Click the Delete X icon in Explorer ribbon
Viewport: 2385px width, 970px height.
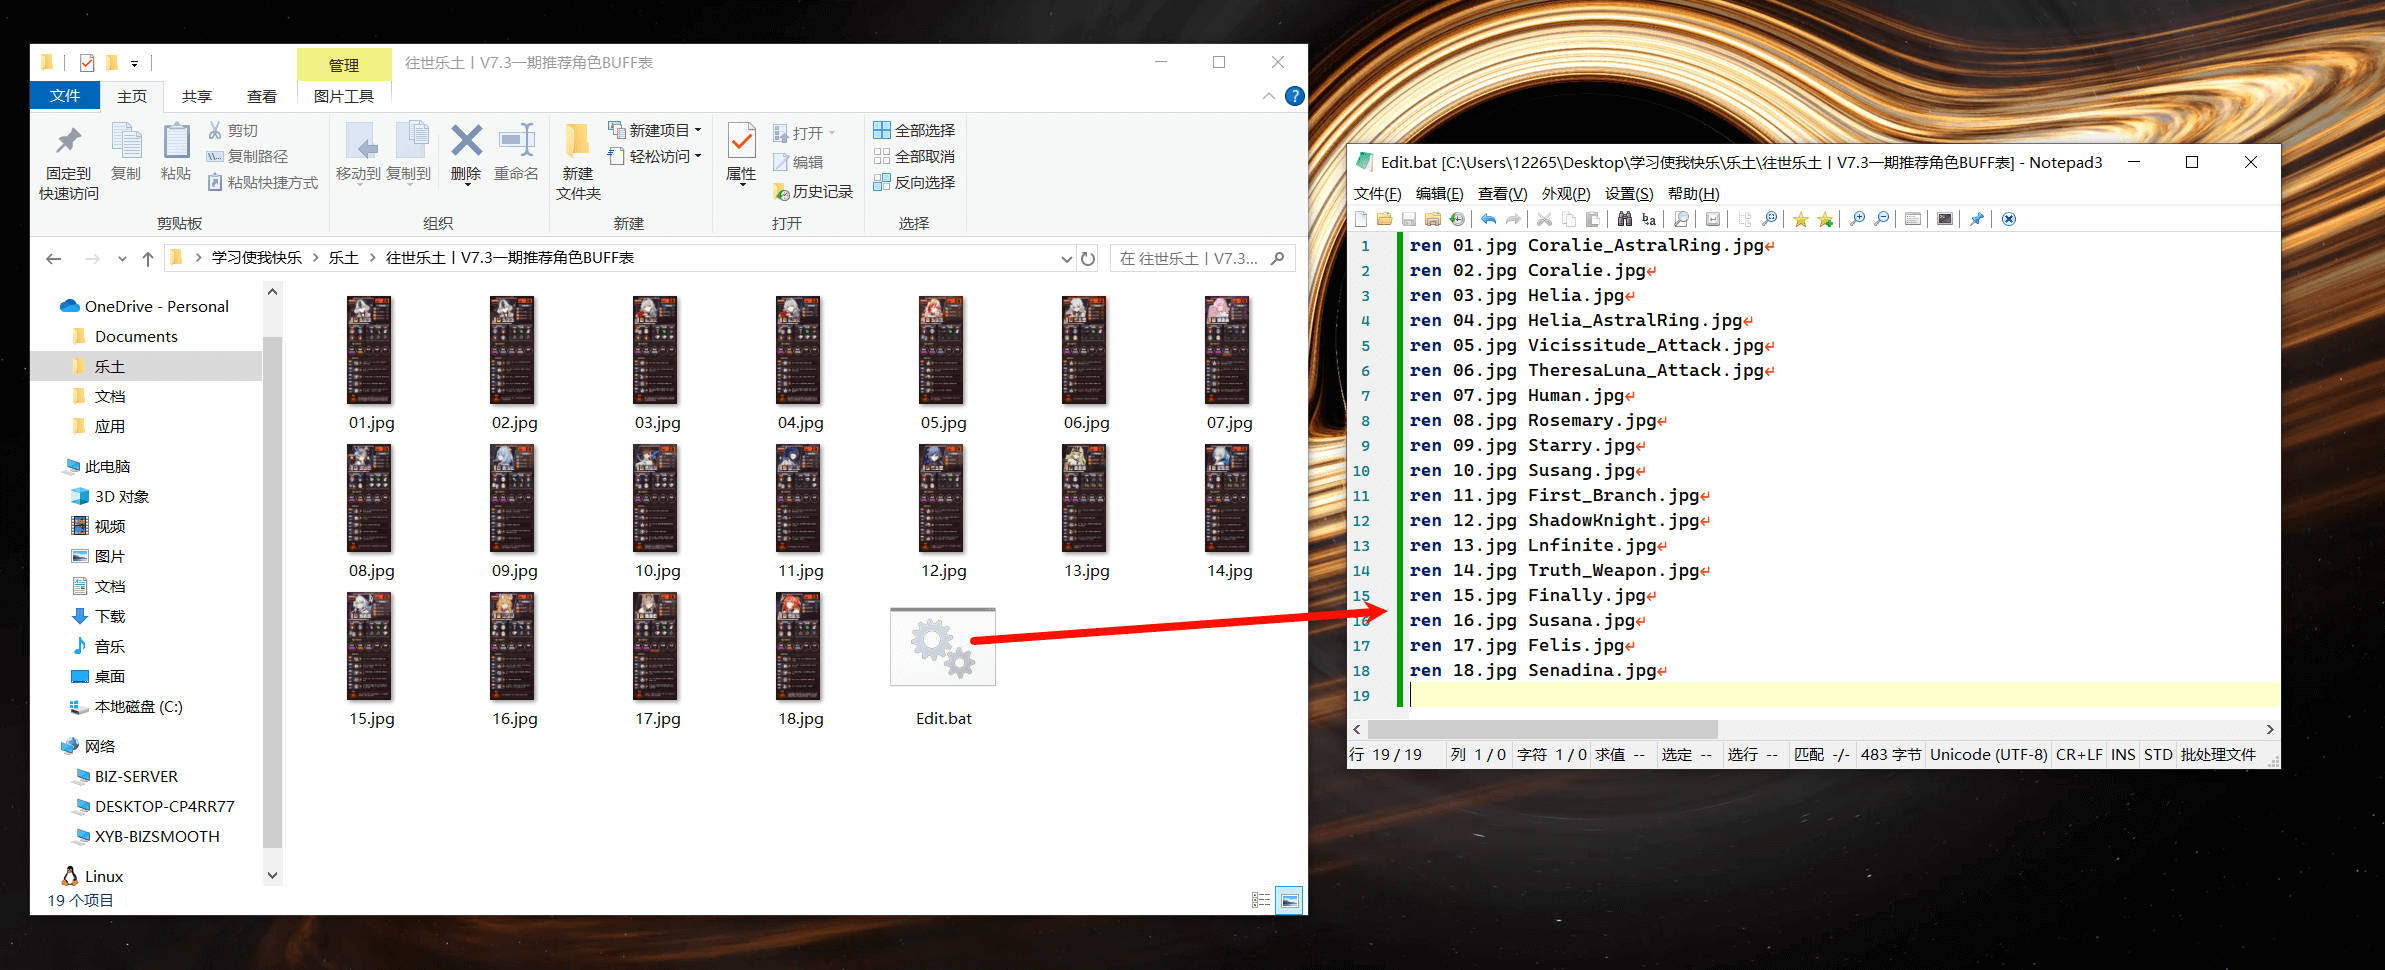coord(466,153)
